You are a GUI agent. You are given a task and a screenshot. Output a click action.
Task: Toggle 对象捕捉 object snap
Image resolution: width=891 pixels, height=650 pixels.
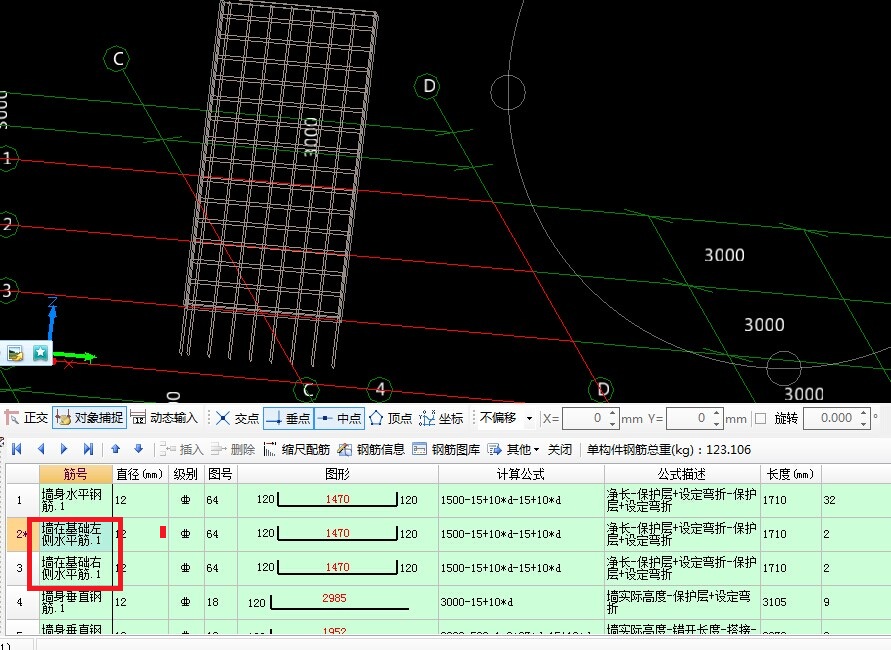89,418
